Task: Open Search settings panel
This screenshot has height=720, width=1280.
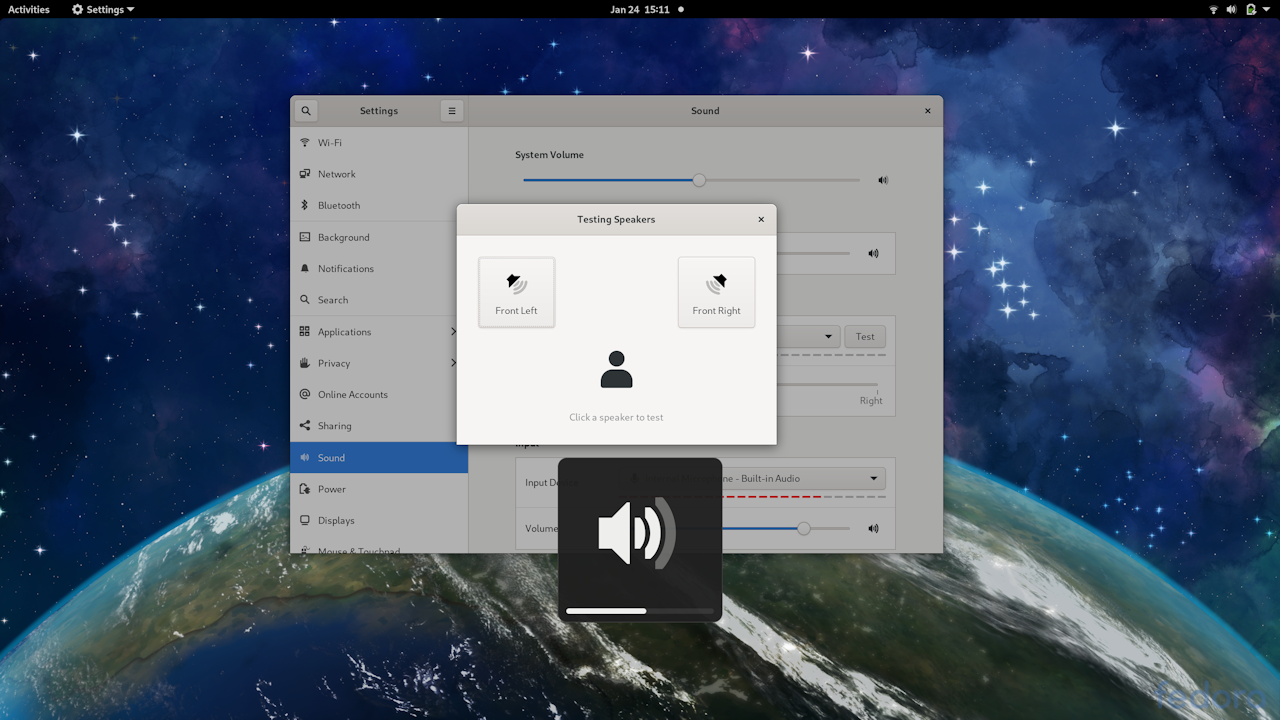Action: [x=379, y=300]
